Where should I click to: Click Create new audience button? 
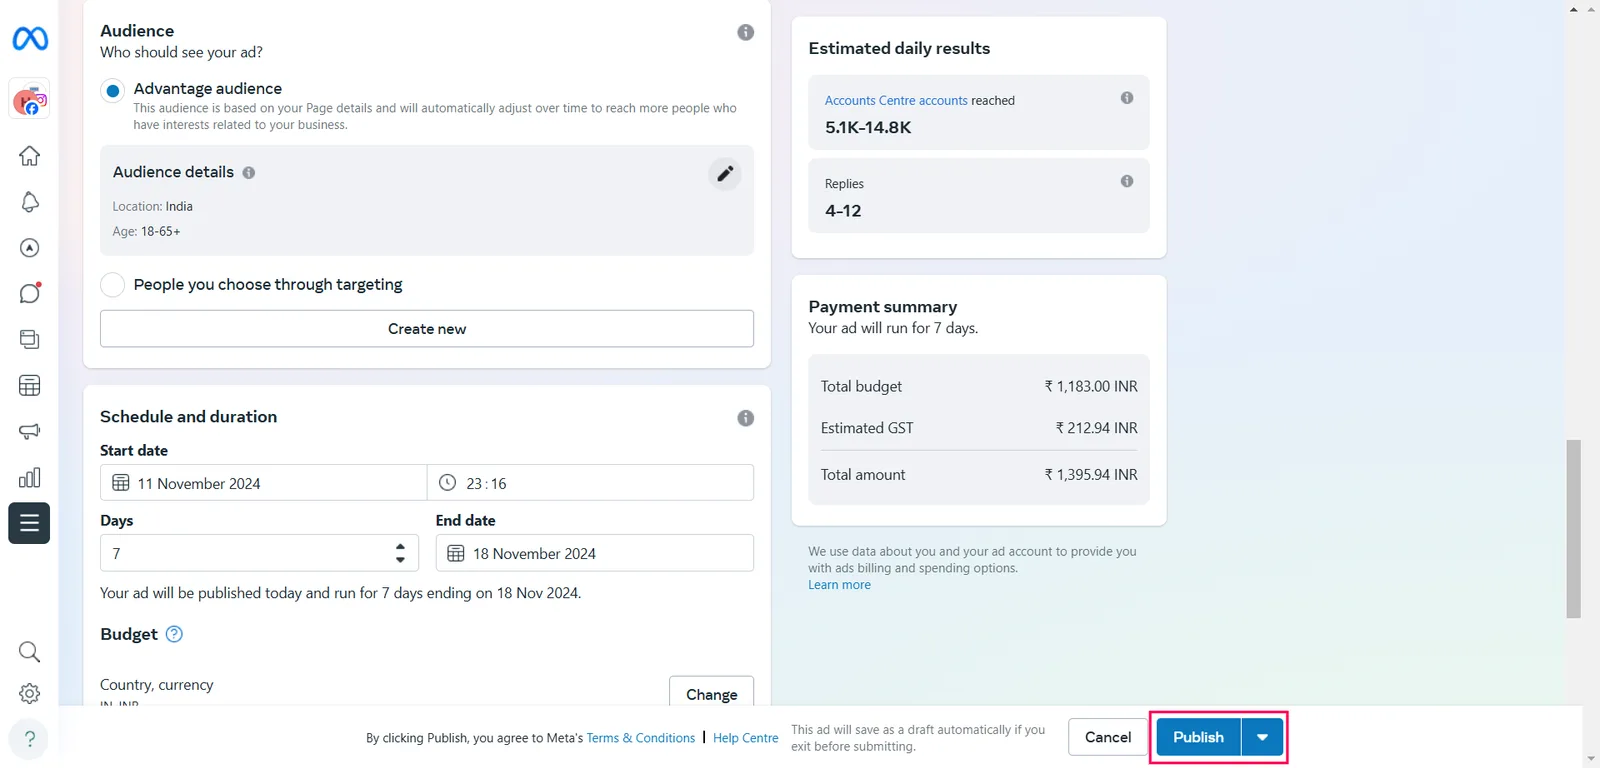click(427, 329)
